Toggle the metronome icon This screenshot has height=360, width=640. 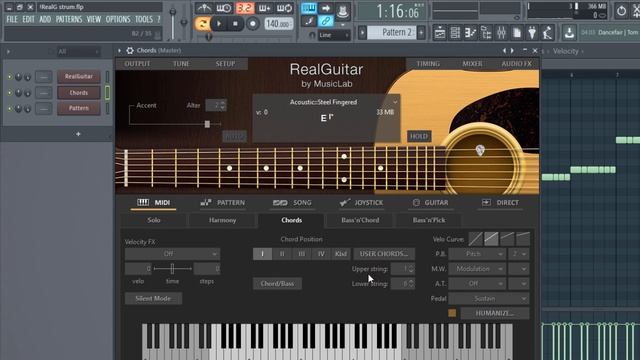coord(204,8)
